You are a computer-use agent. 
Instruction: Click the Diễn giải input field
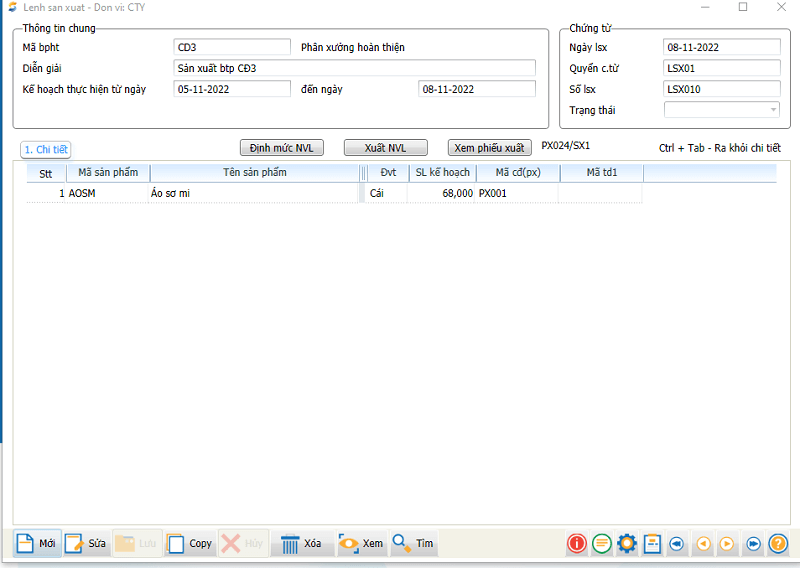coord(355,68)
